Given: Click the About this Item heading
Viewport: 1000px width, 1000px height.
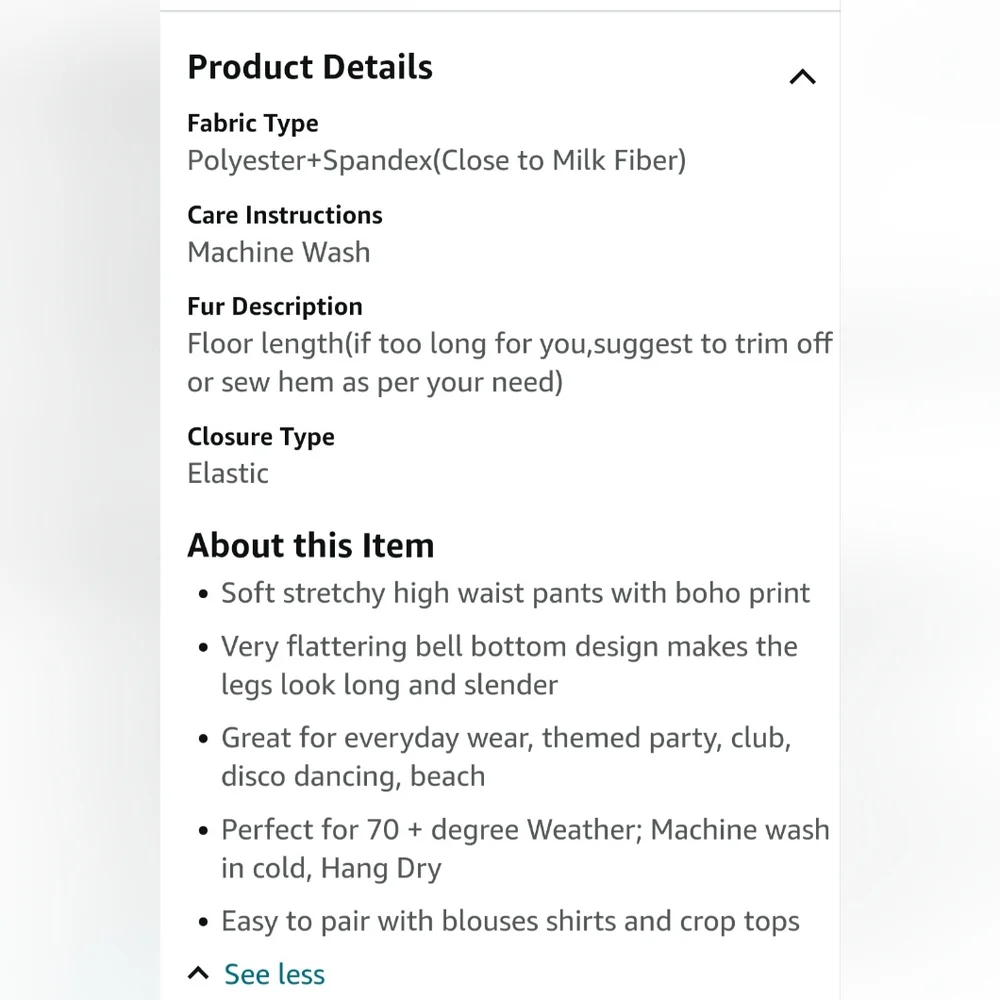Looking at the screenshot, I should 311,545.
